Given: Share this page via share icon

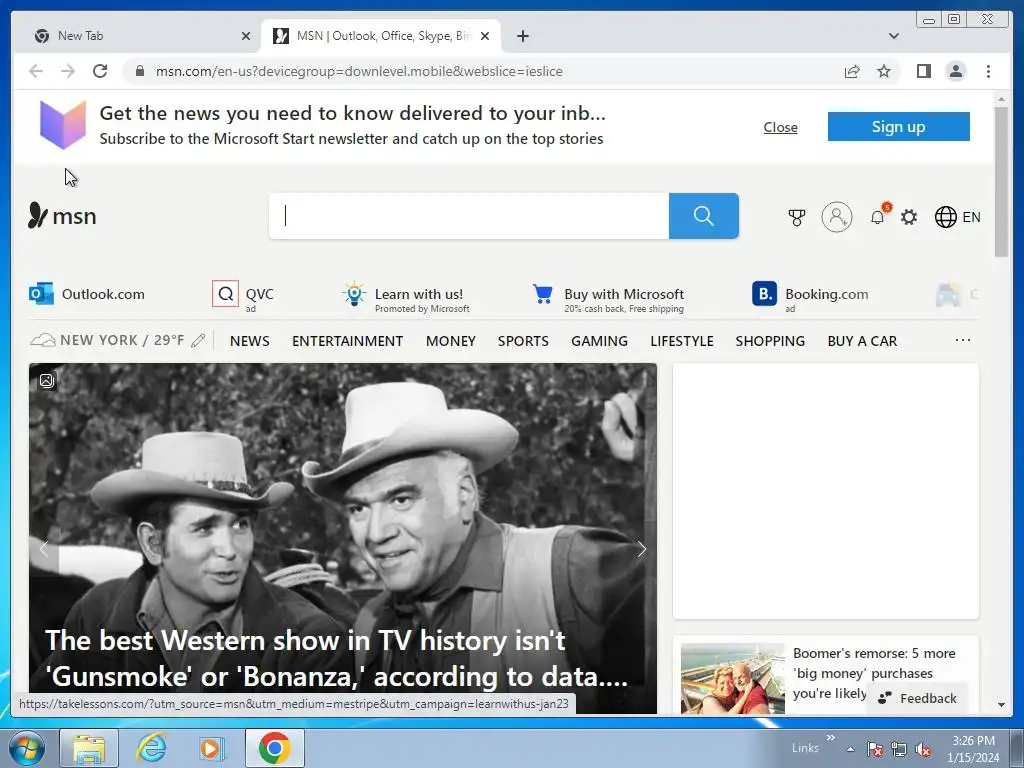Looking at the screenshot, I should point(852,71).
